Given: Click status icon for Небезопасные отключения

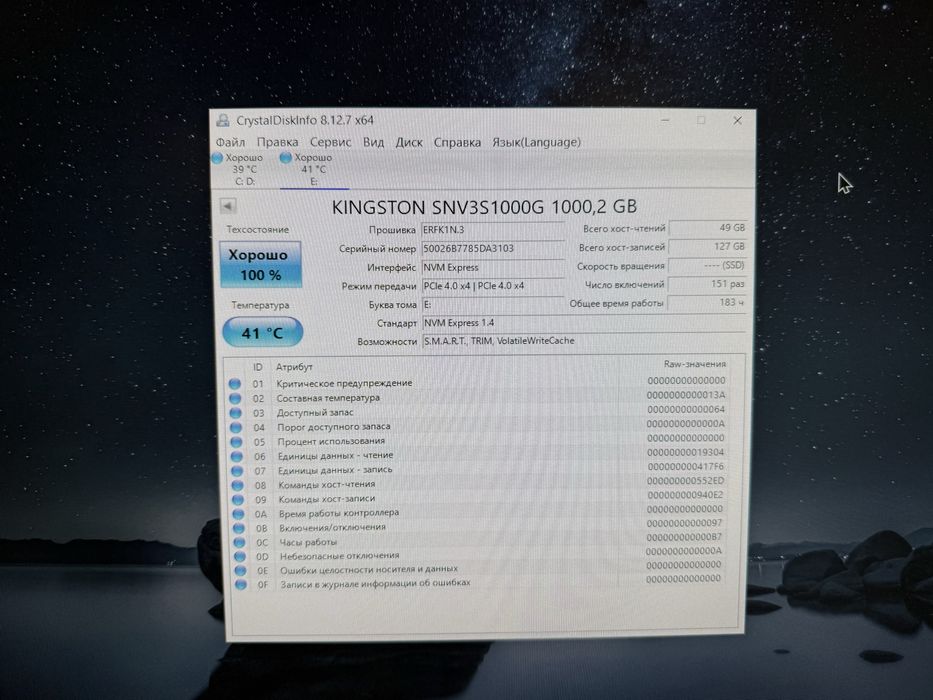Looking at the screenshot, I should point(240,557).
